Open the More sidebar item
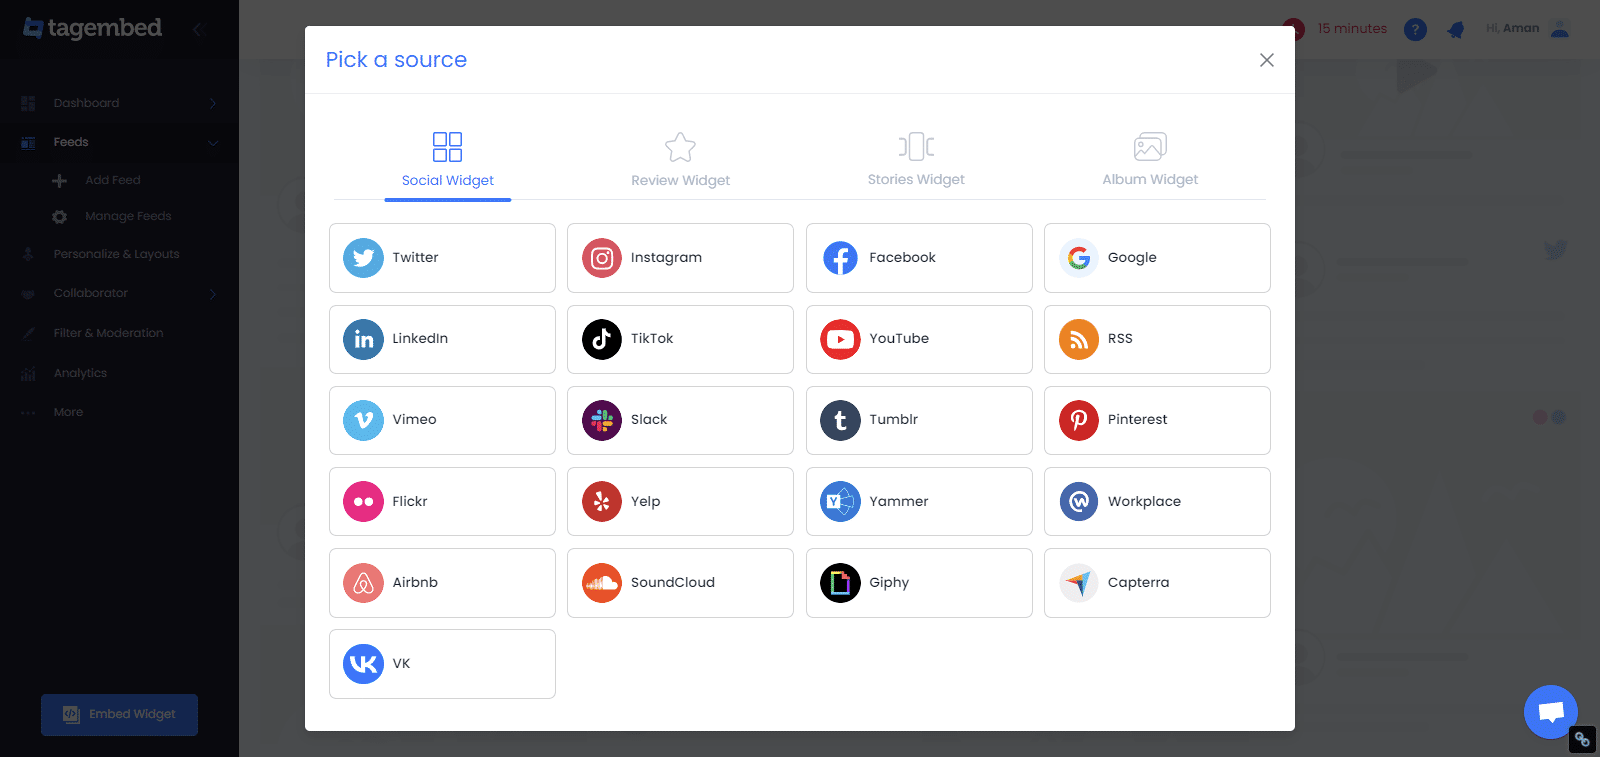Image resolution: width=1600 pixels, height=757 pixels. click(x=68, y=412)
